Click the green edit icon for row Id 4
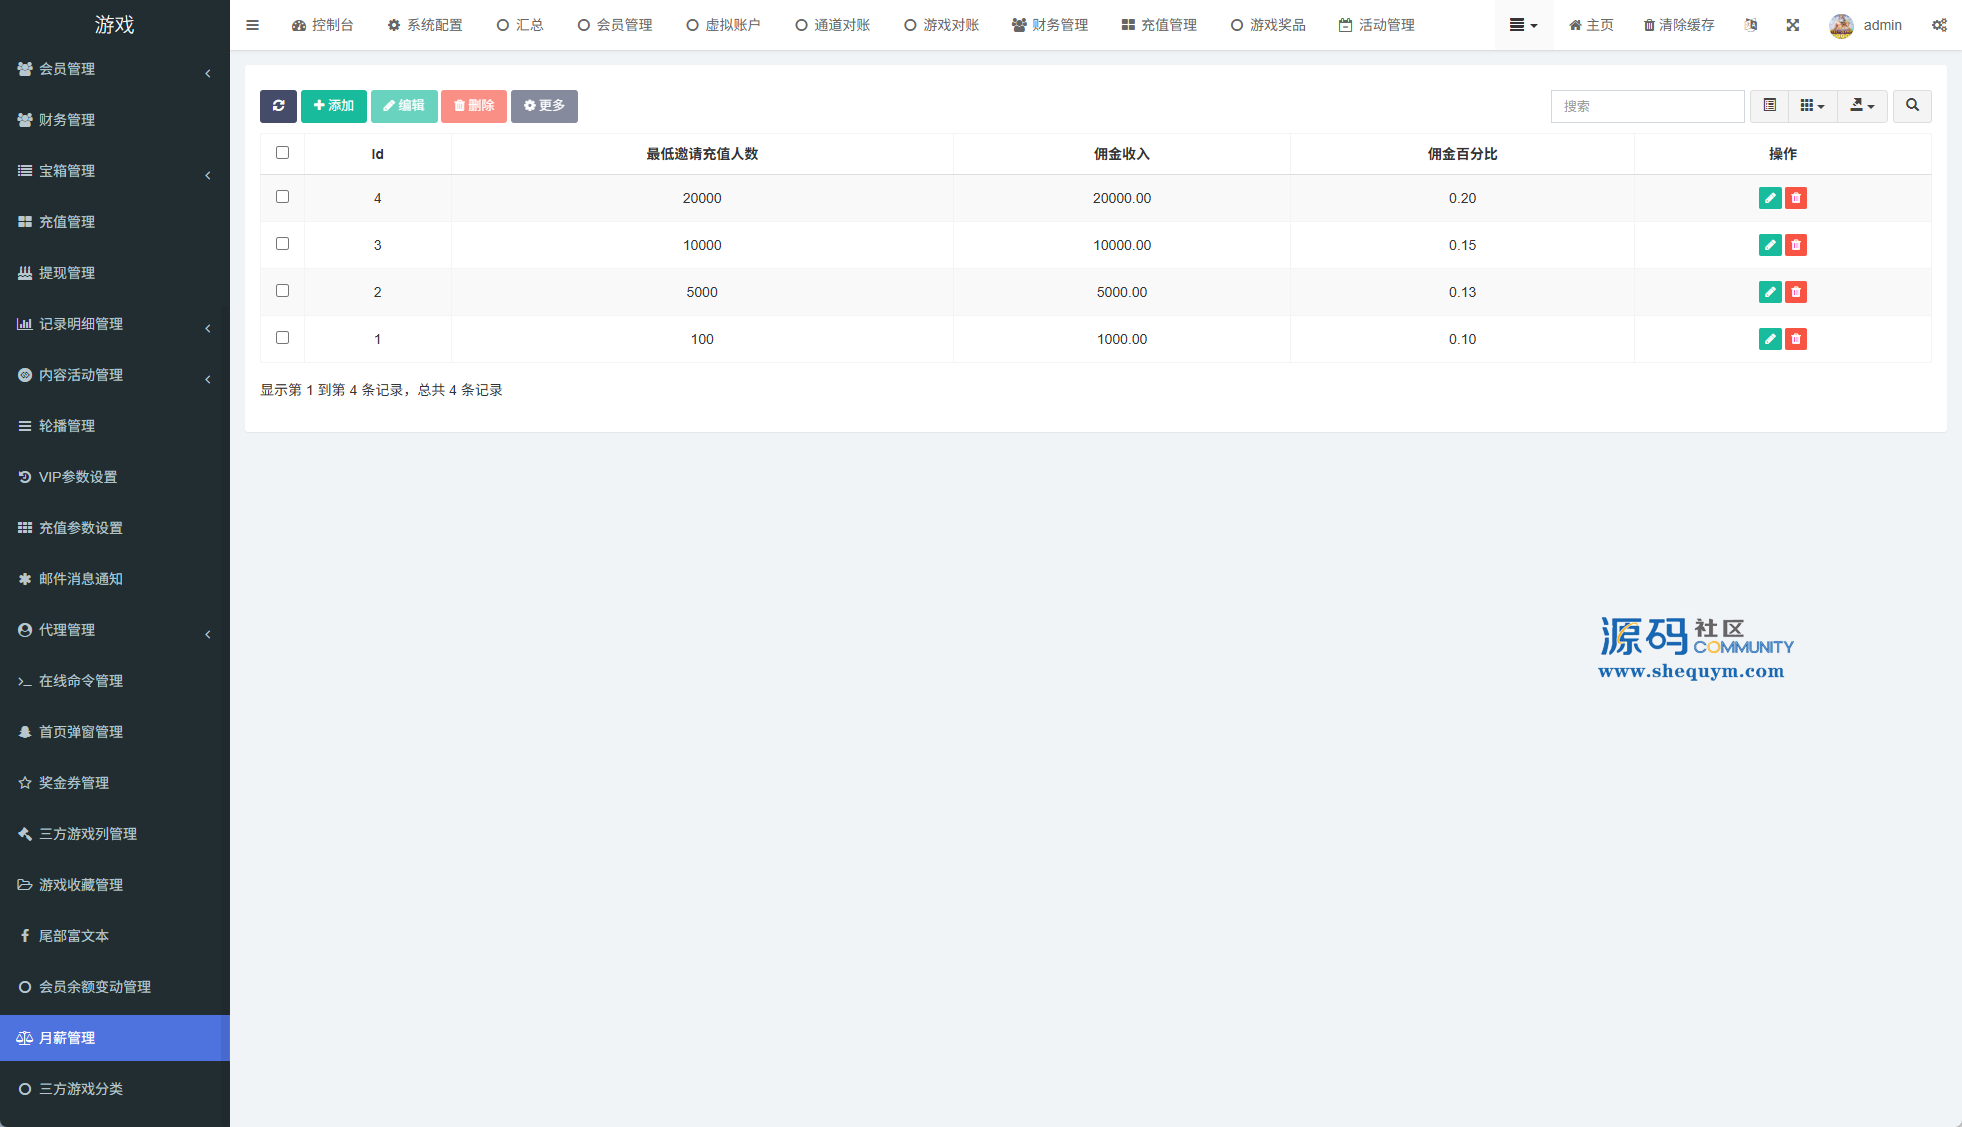1962x1127 pixels. [x=1769, y=198]
